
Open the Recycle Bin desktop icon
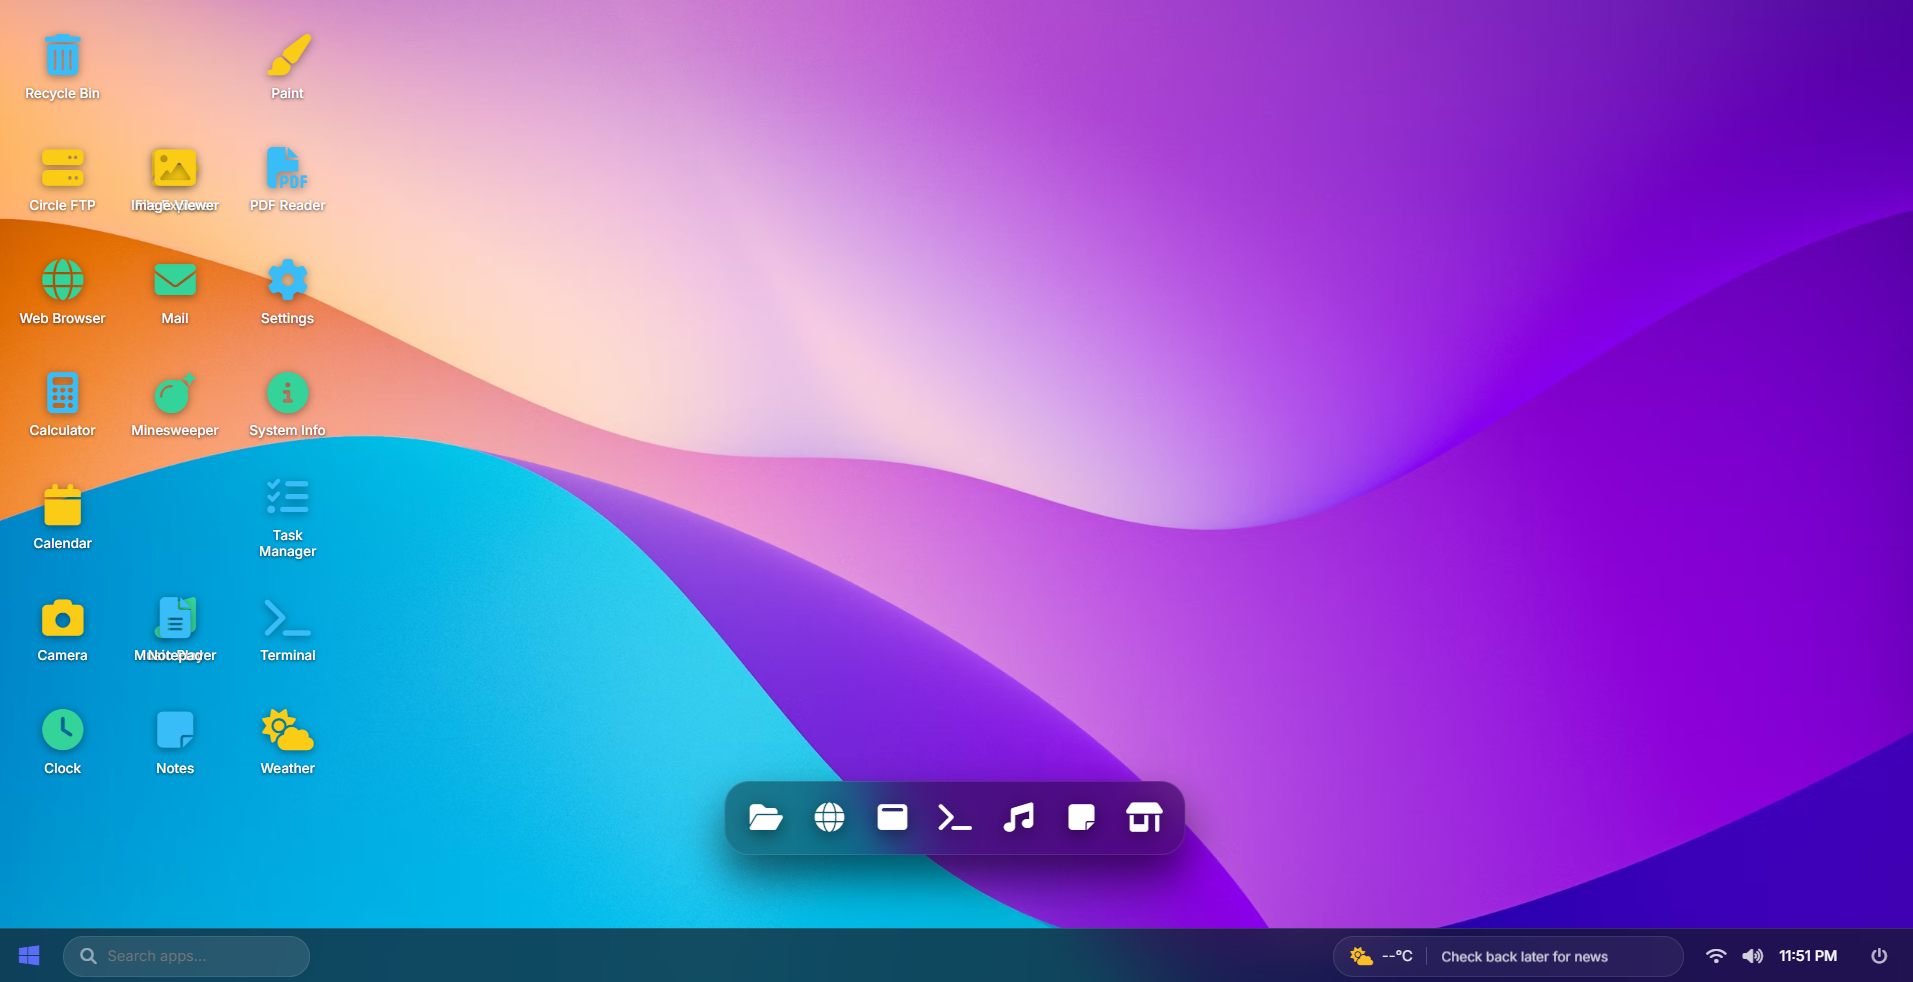(x=62, y=66)
